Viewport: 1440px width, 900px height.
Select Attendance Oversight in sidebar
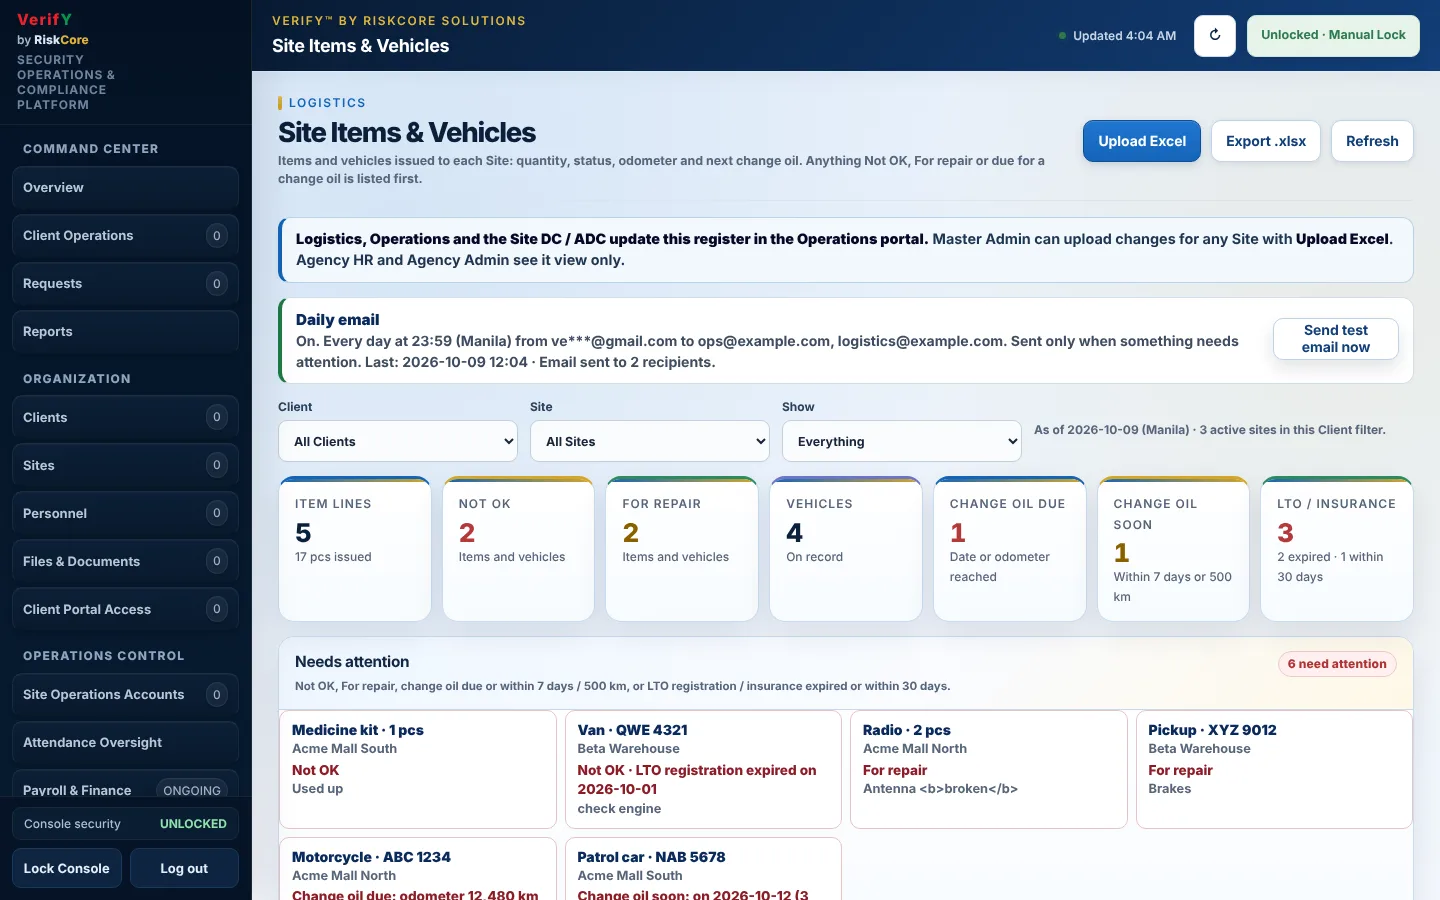125,743
